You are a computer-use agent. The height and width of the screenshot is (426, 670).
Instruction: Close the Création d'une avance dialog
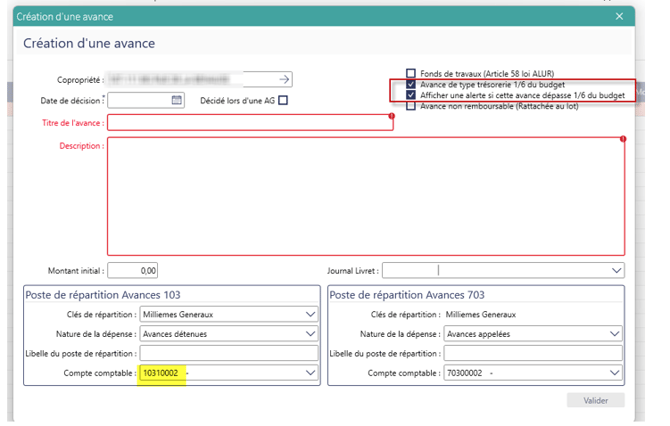[619, 16]
